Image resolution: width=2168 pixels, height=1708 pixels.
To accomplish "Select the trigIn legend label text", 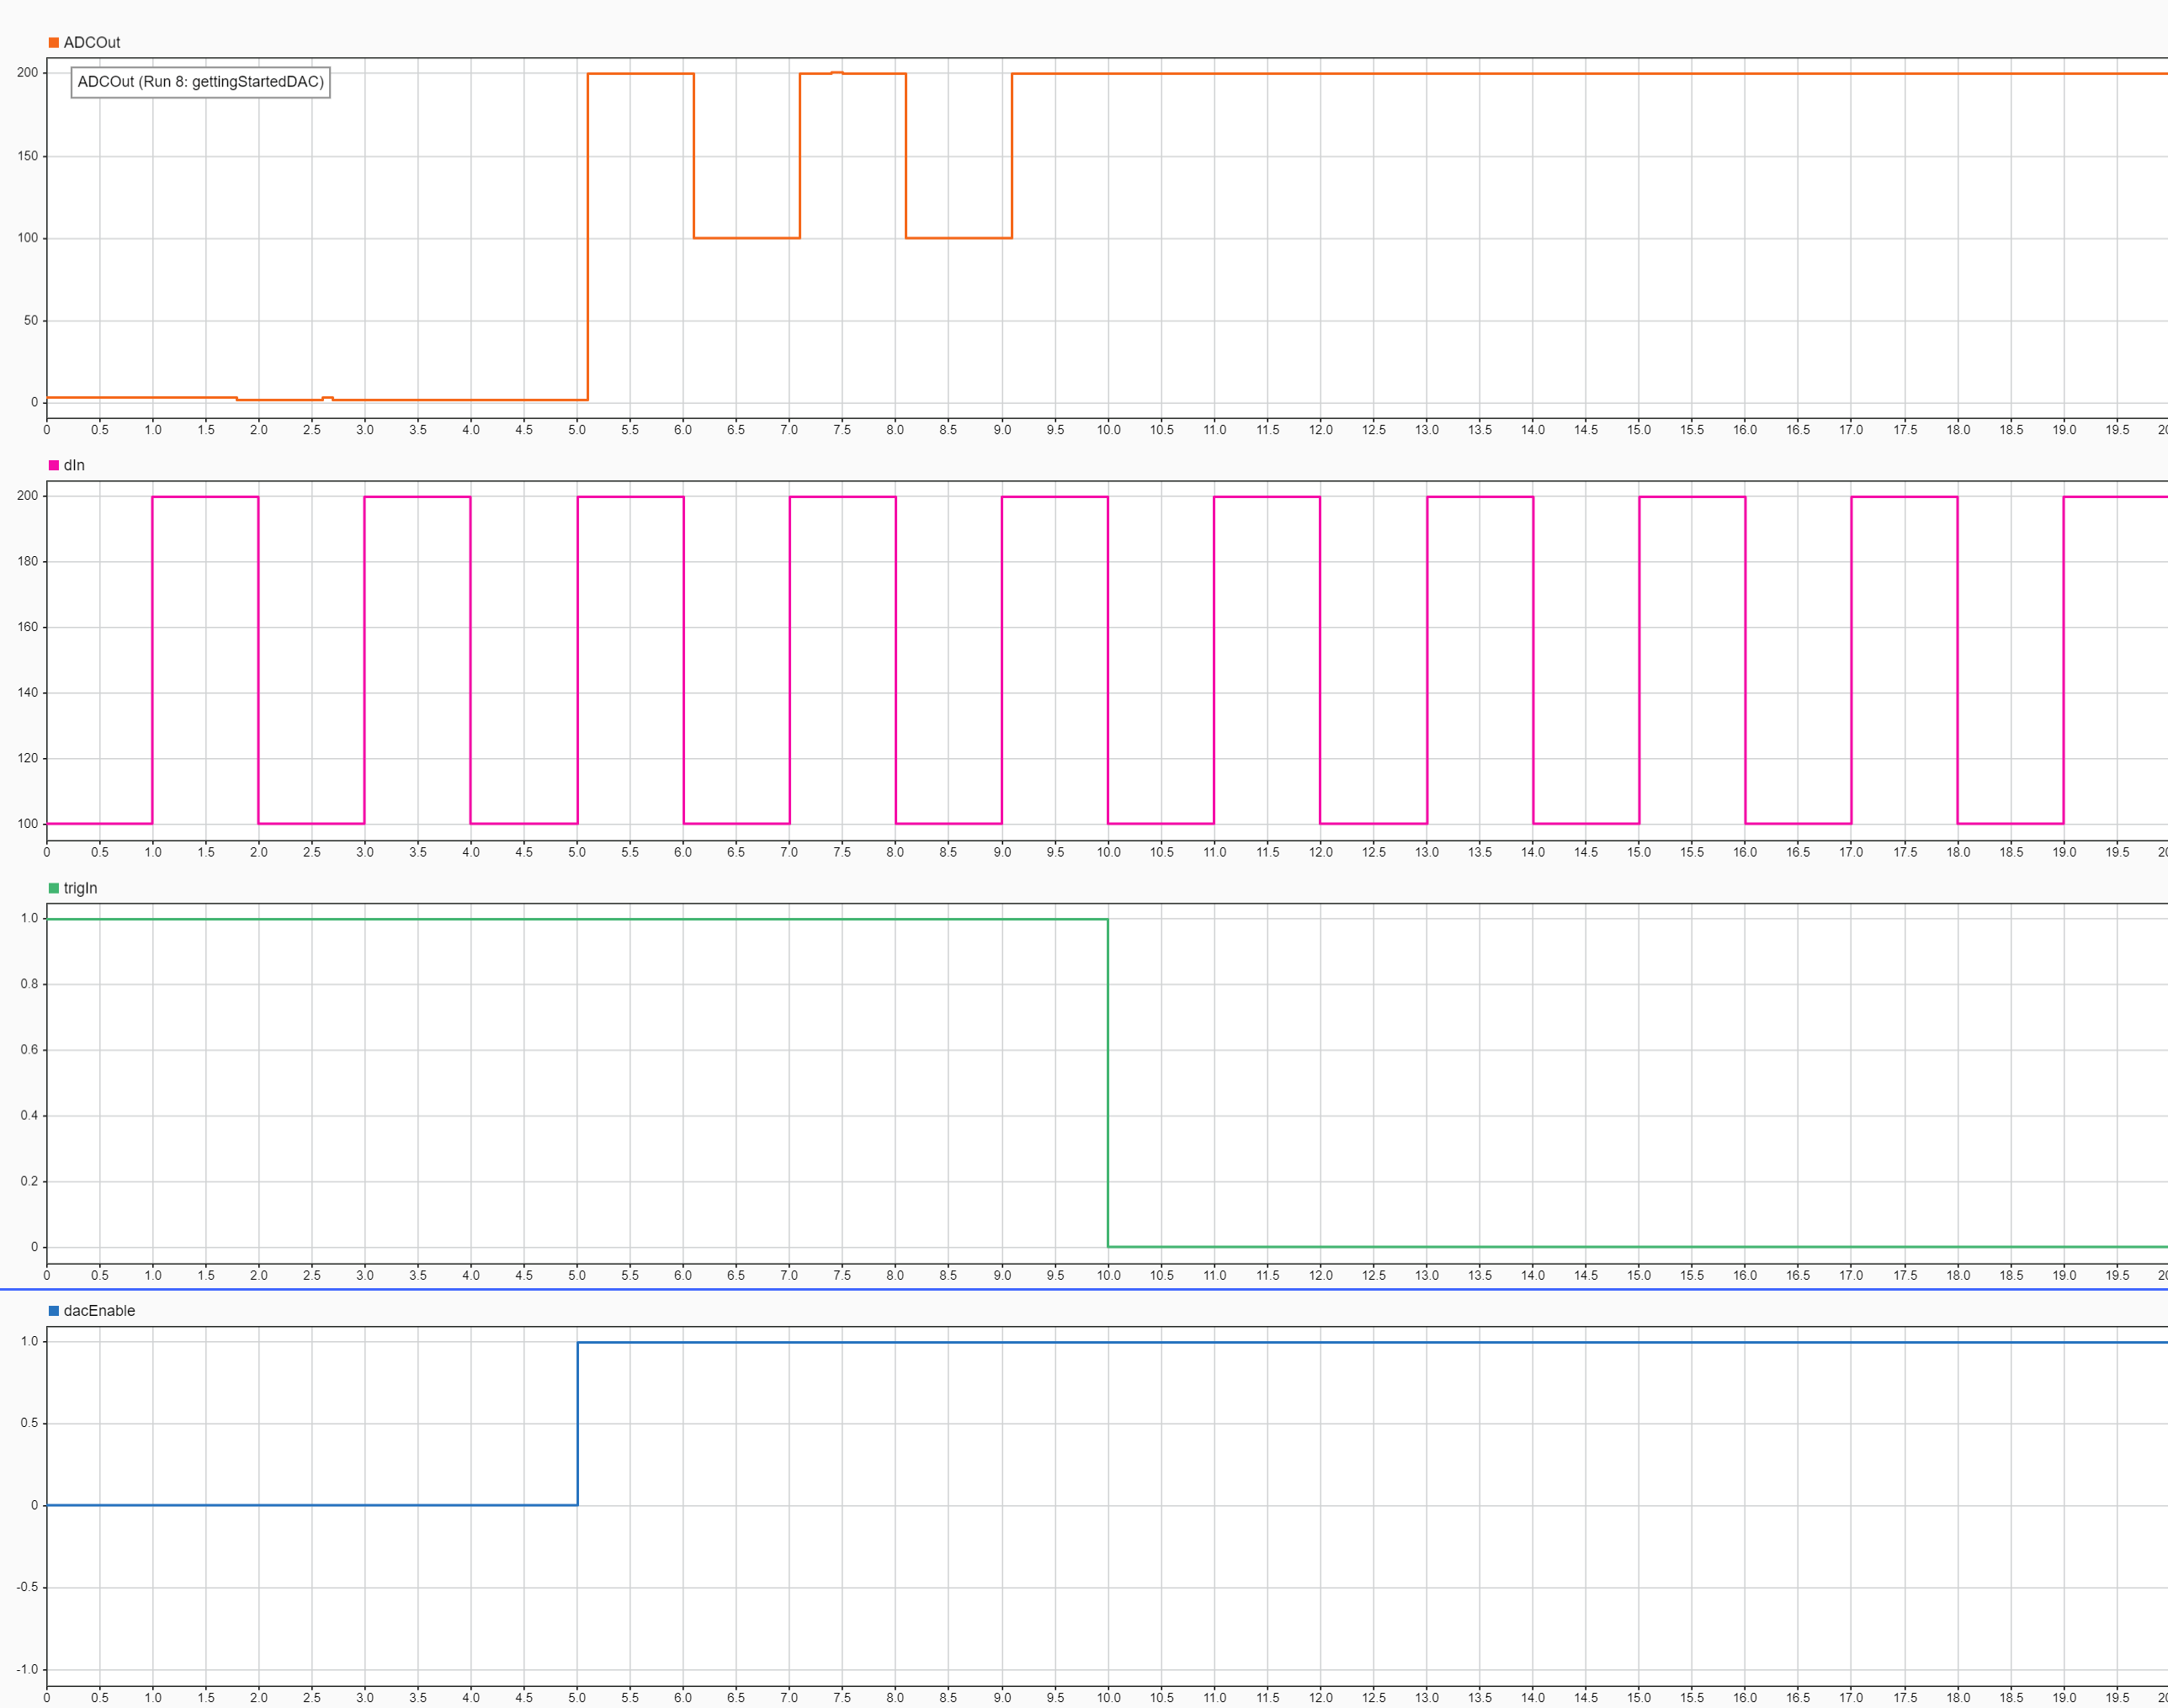I will pyautogui.click(x=80, y=889).
